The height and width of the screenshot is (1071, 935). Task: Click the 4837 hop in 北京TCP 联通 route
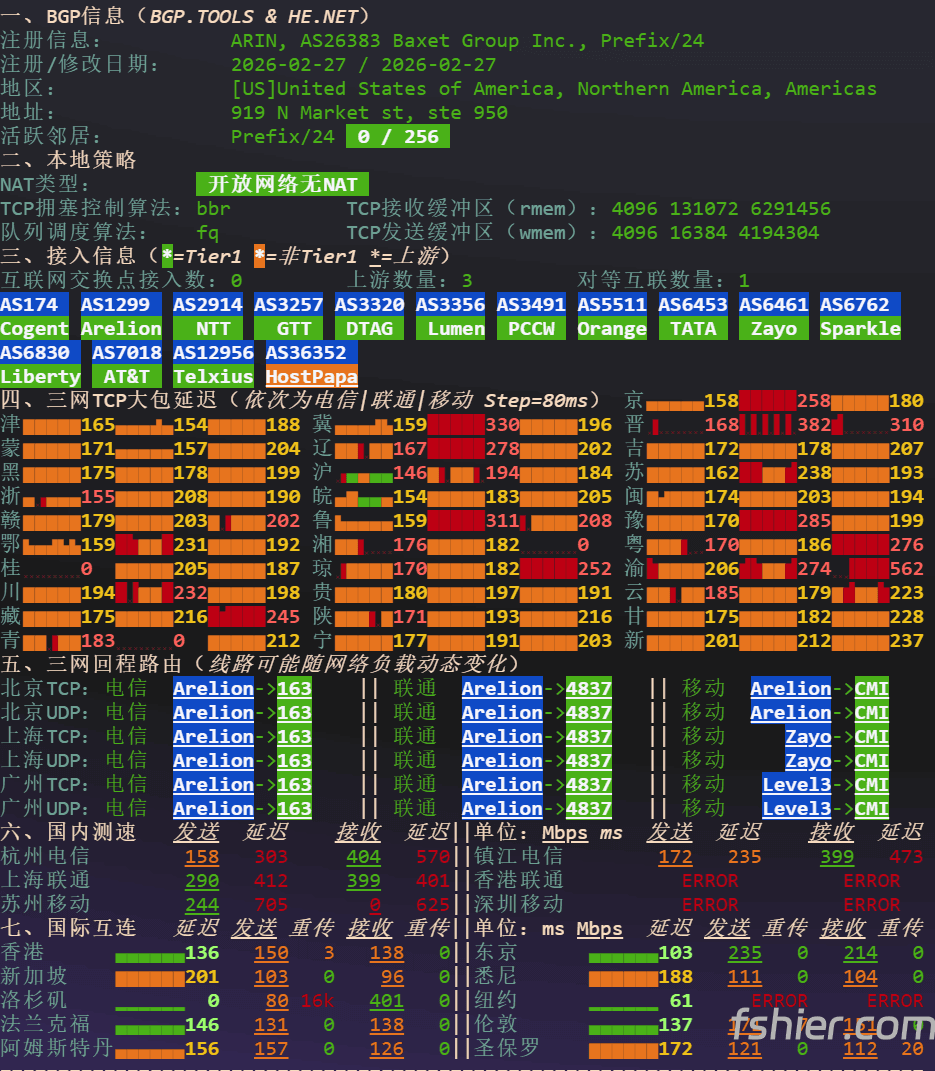pos(588,689)
